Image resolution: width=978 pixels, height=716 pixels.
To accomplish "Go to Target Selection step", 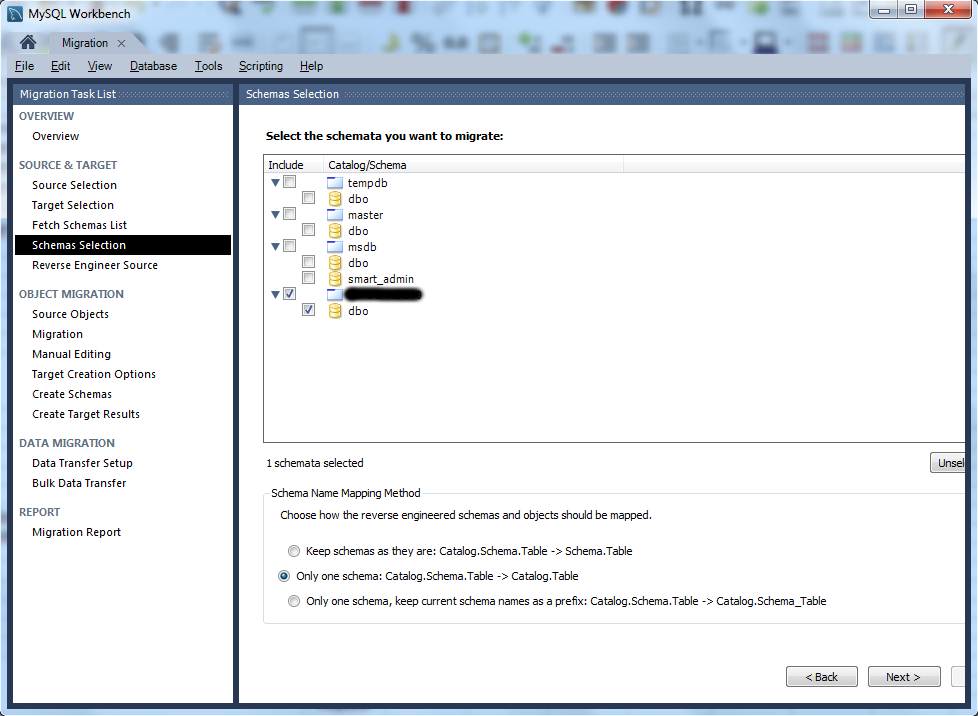I will (x=73, y=205).
